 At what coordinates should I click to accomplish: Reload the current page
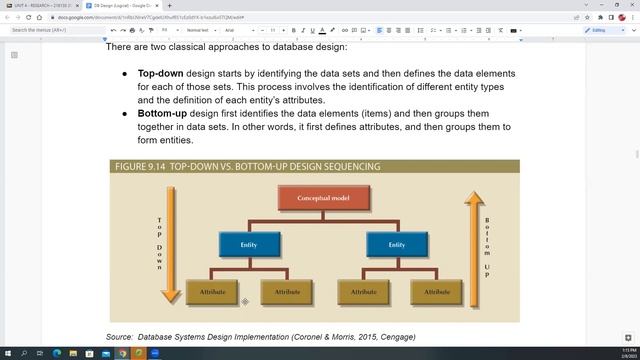(29, 18)
